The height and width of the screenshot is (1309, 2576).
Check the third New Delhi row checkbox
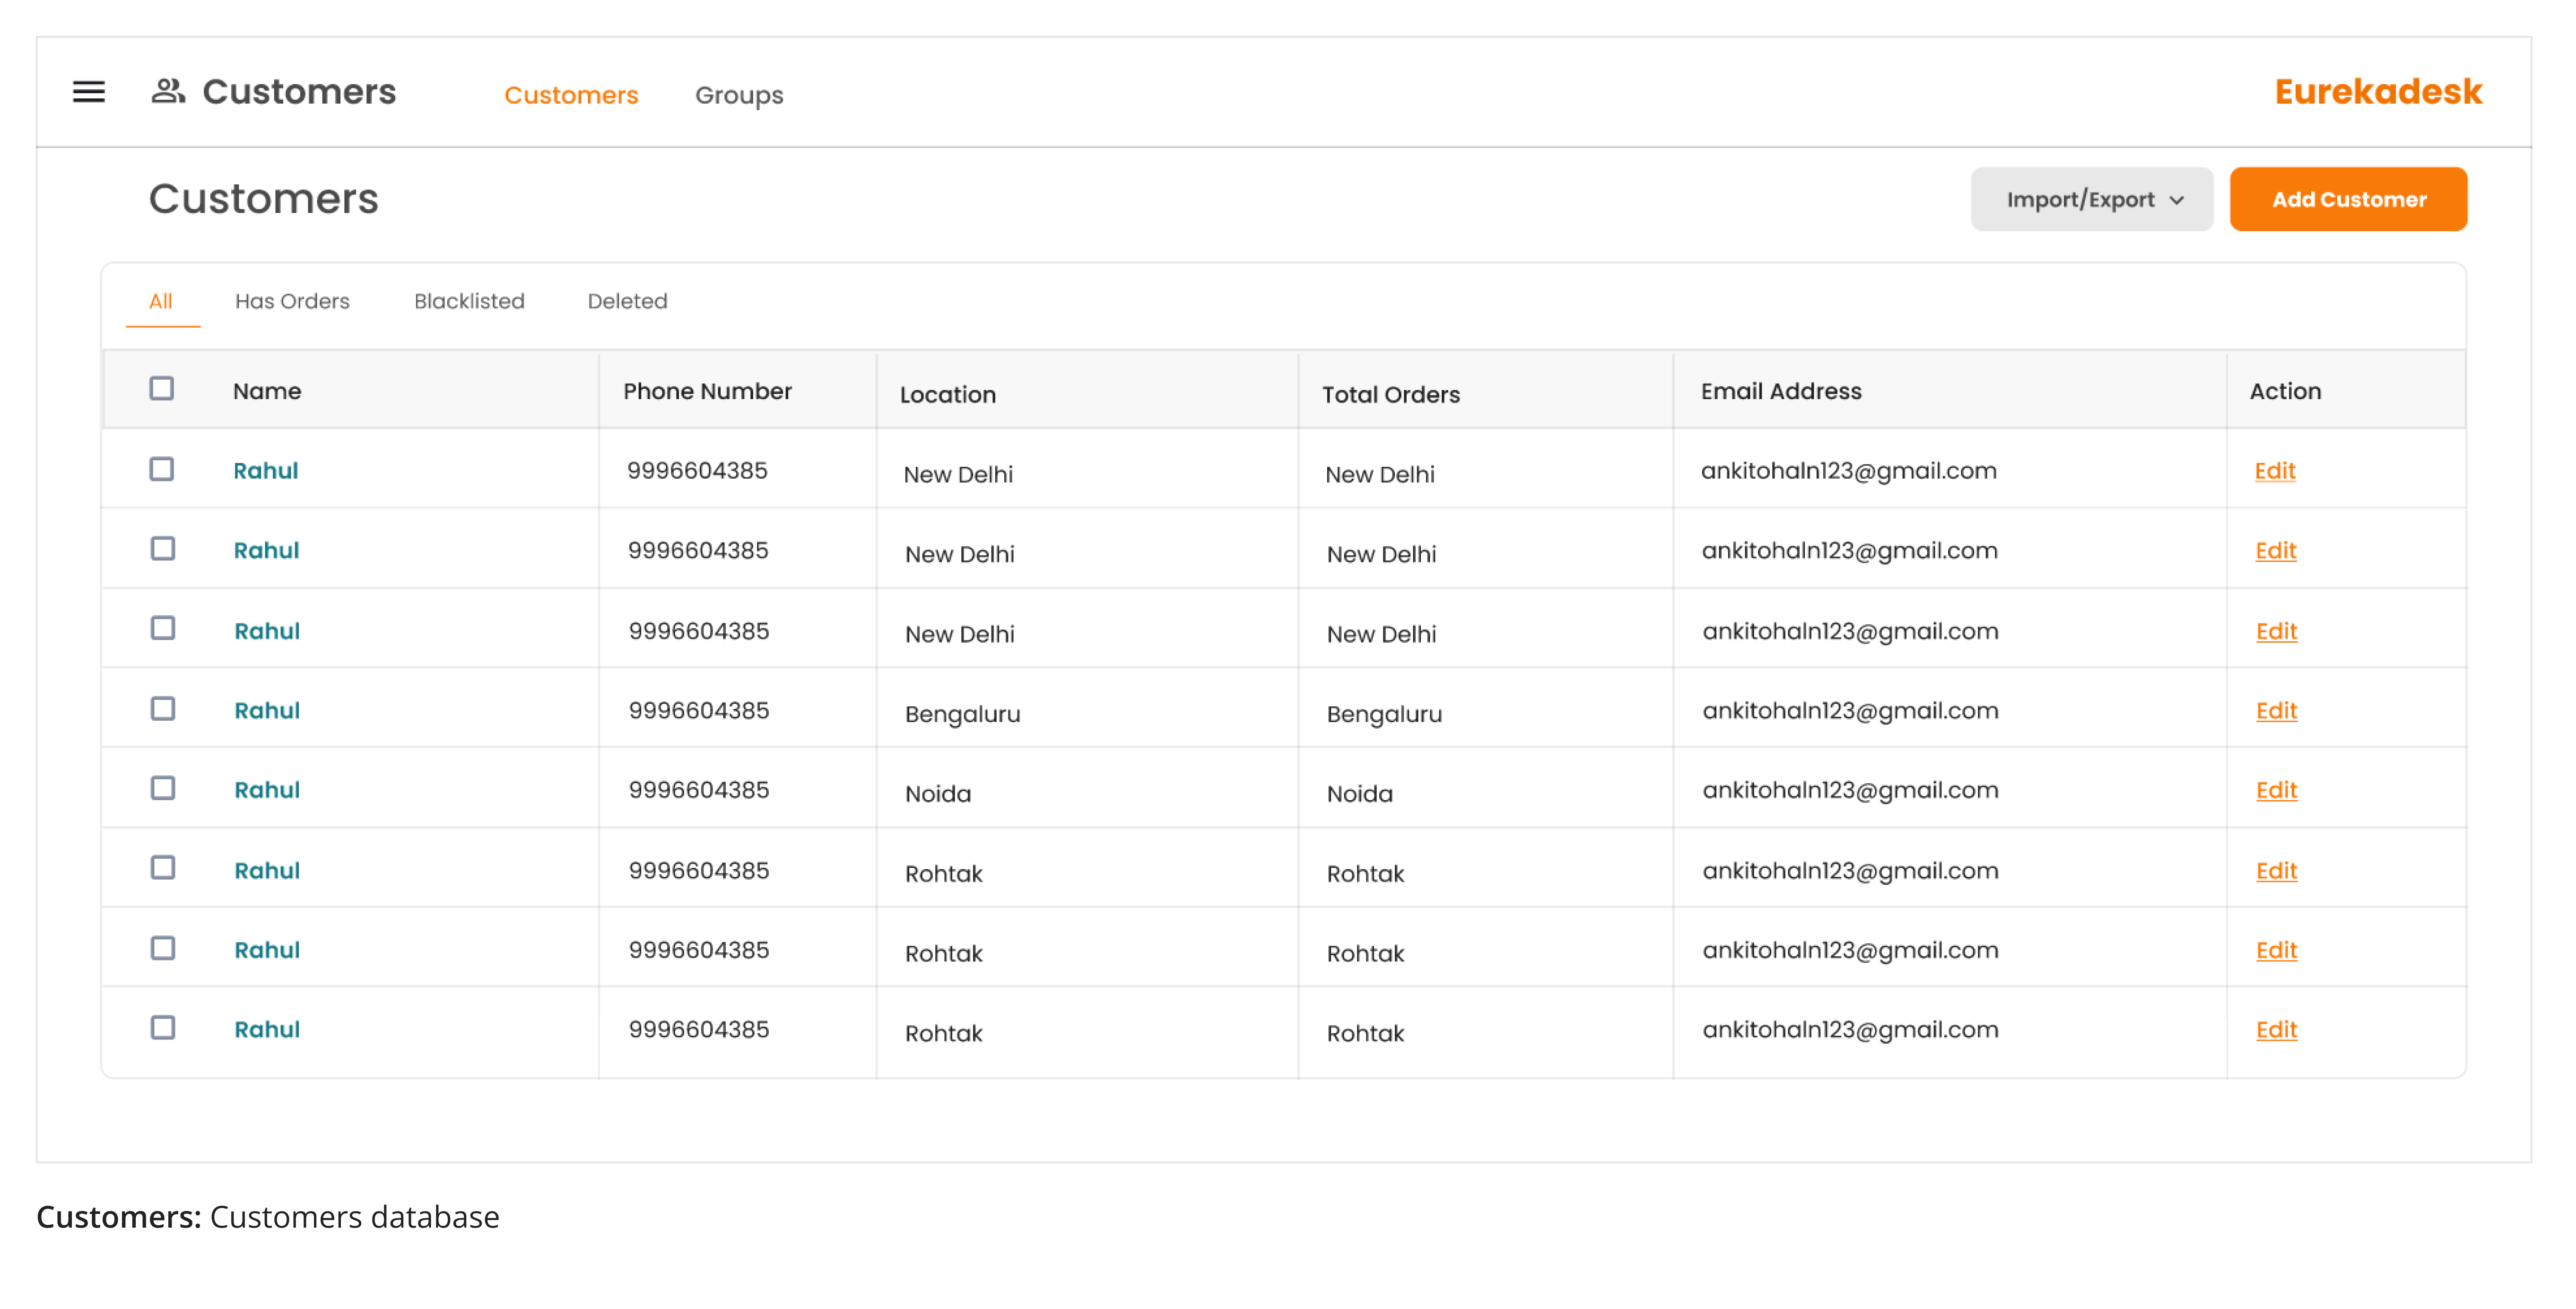162,628
